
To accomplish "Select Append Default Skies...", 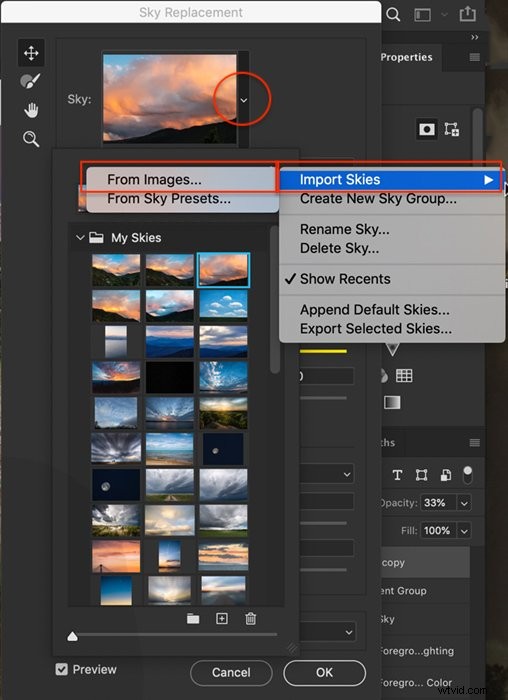I will (x=375, y=309).
